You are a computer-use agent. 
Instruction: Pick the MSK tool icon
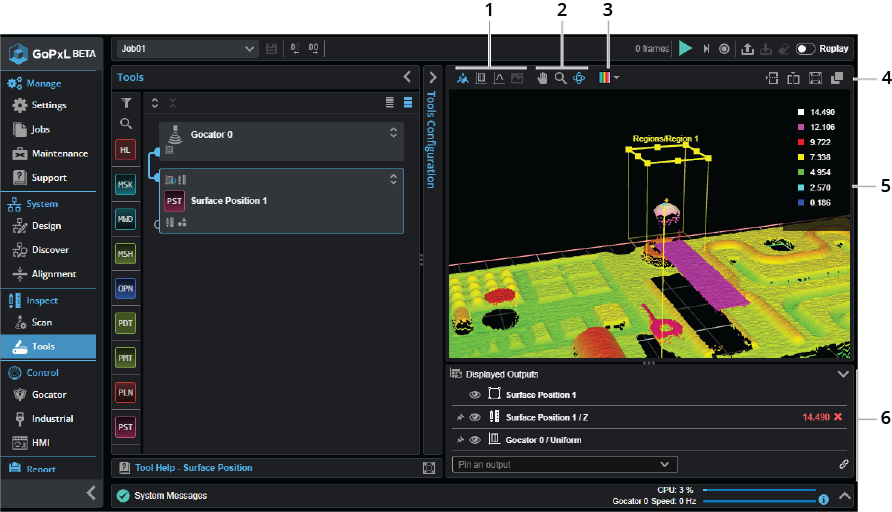[125, 185]
